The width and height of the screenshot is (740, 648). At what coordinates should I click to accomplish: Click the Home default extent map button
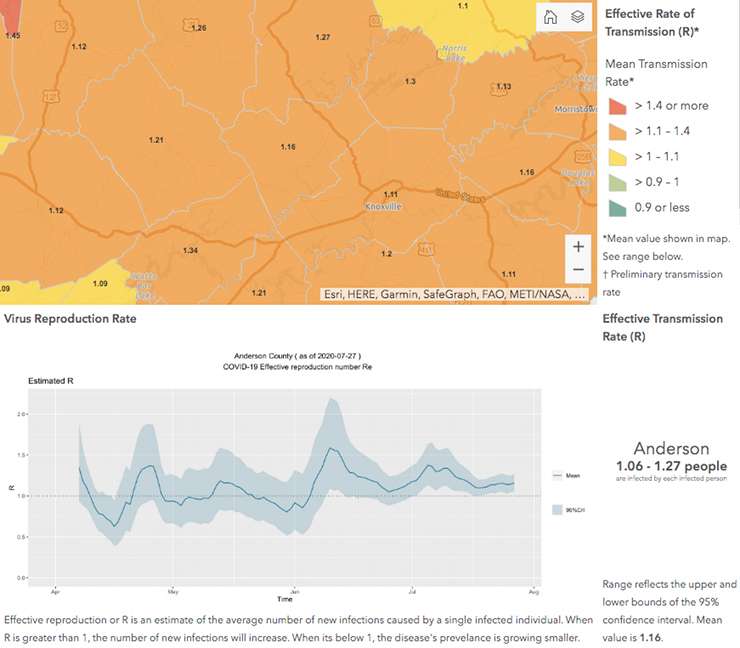click(550, 16)
